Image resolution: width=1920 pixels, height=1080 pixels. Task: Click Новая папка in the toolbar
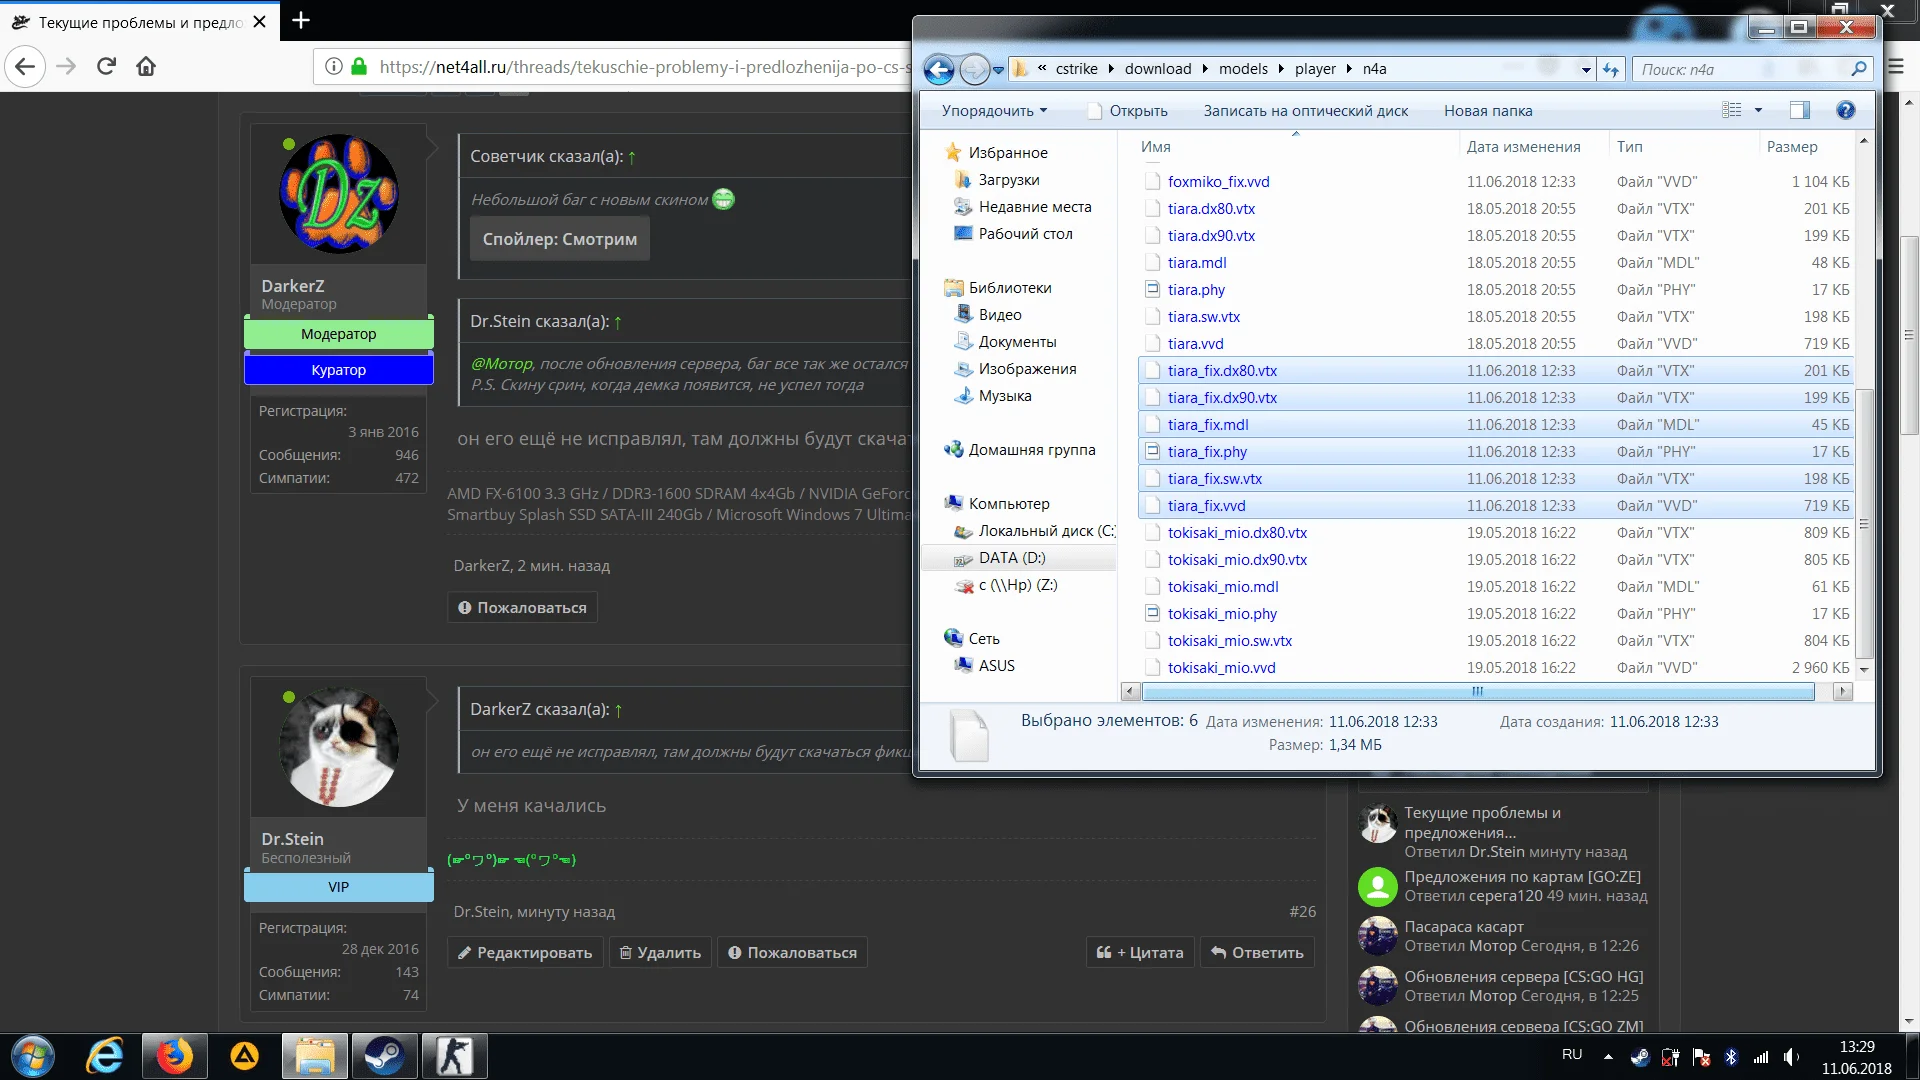(1487, 111)
